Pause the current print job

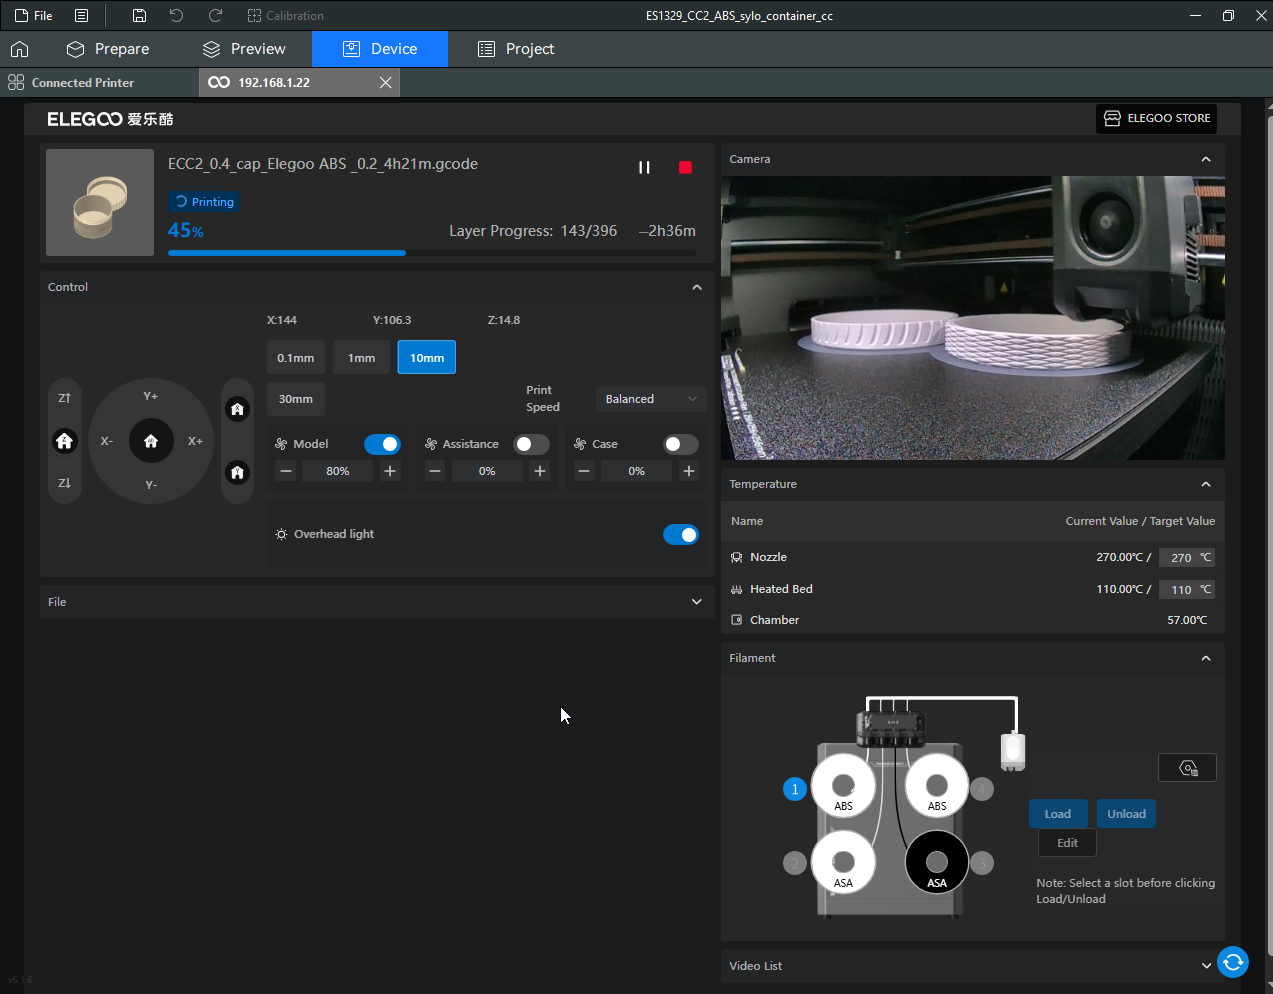(x=644, y=167)
